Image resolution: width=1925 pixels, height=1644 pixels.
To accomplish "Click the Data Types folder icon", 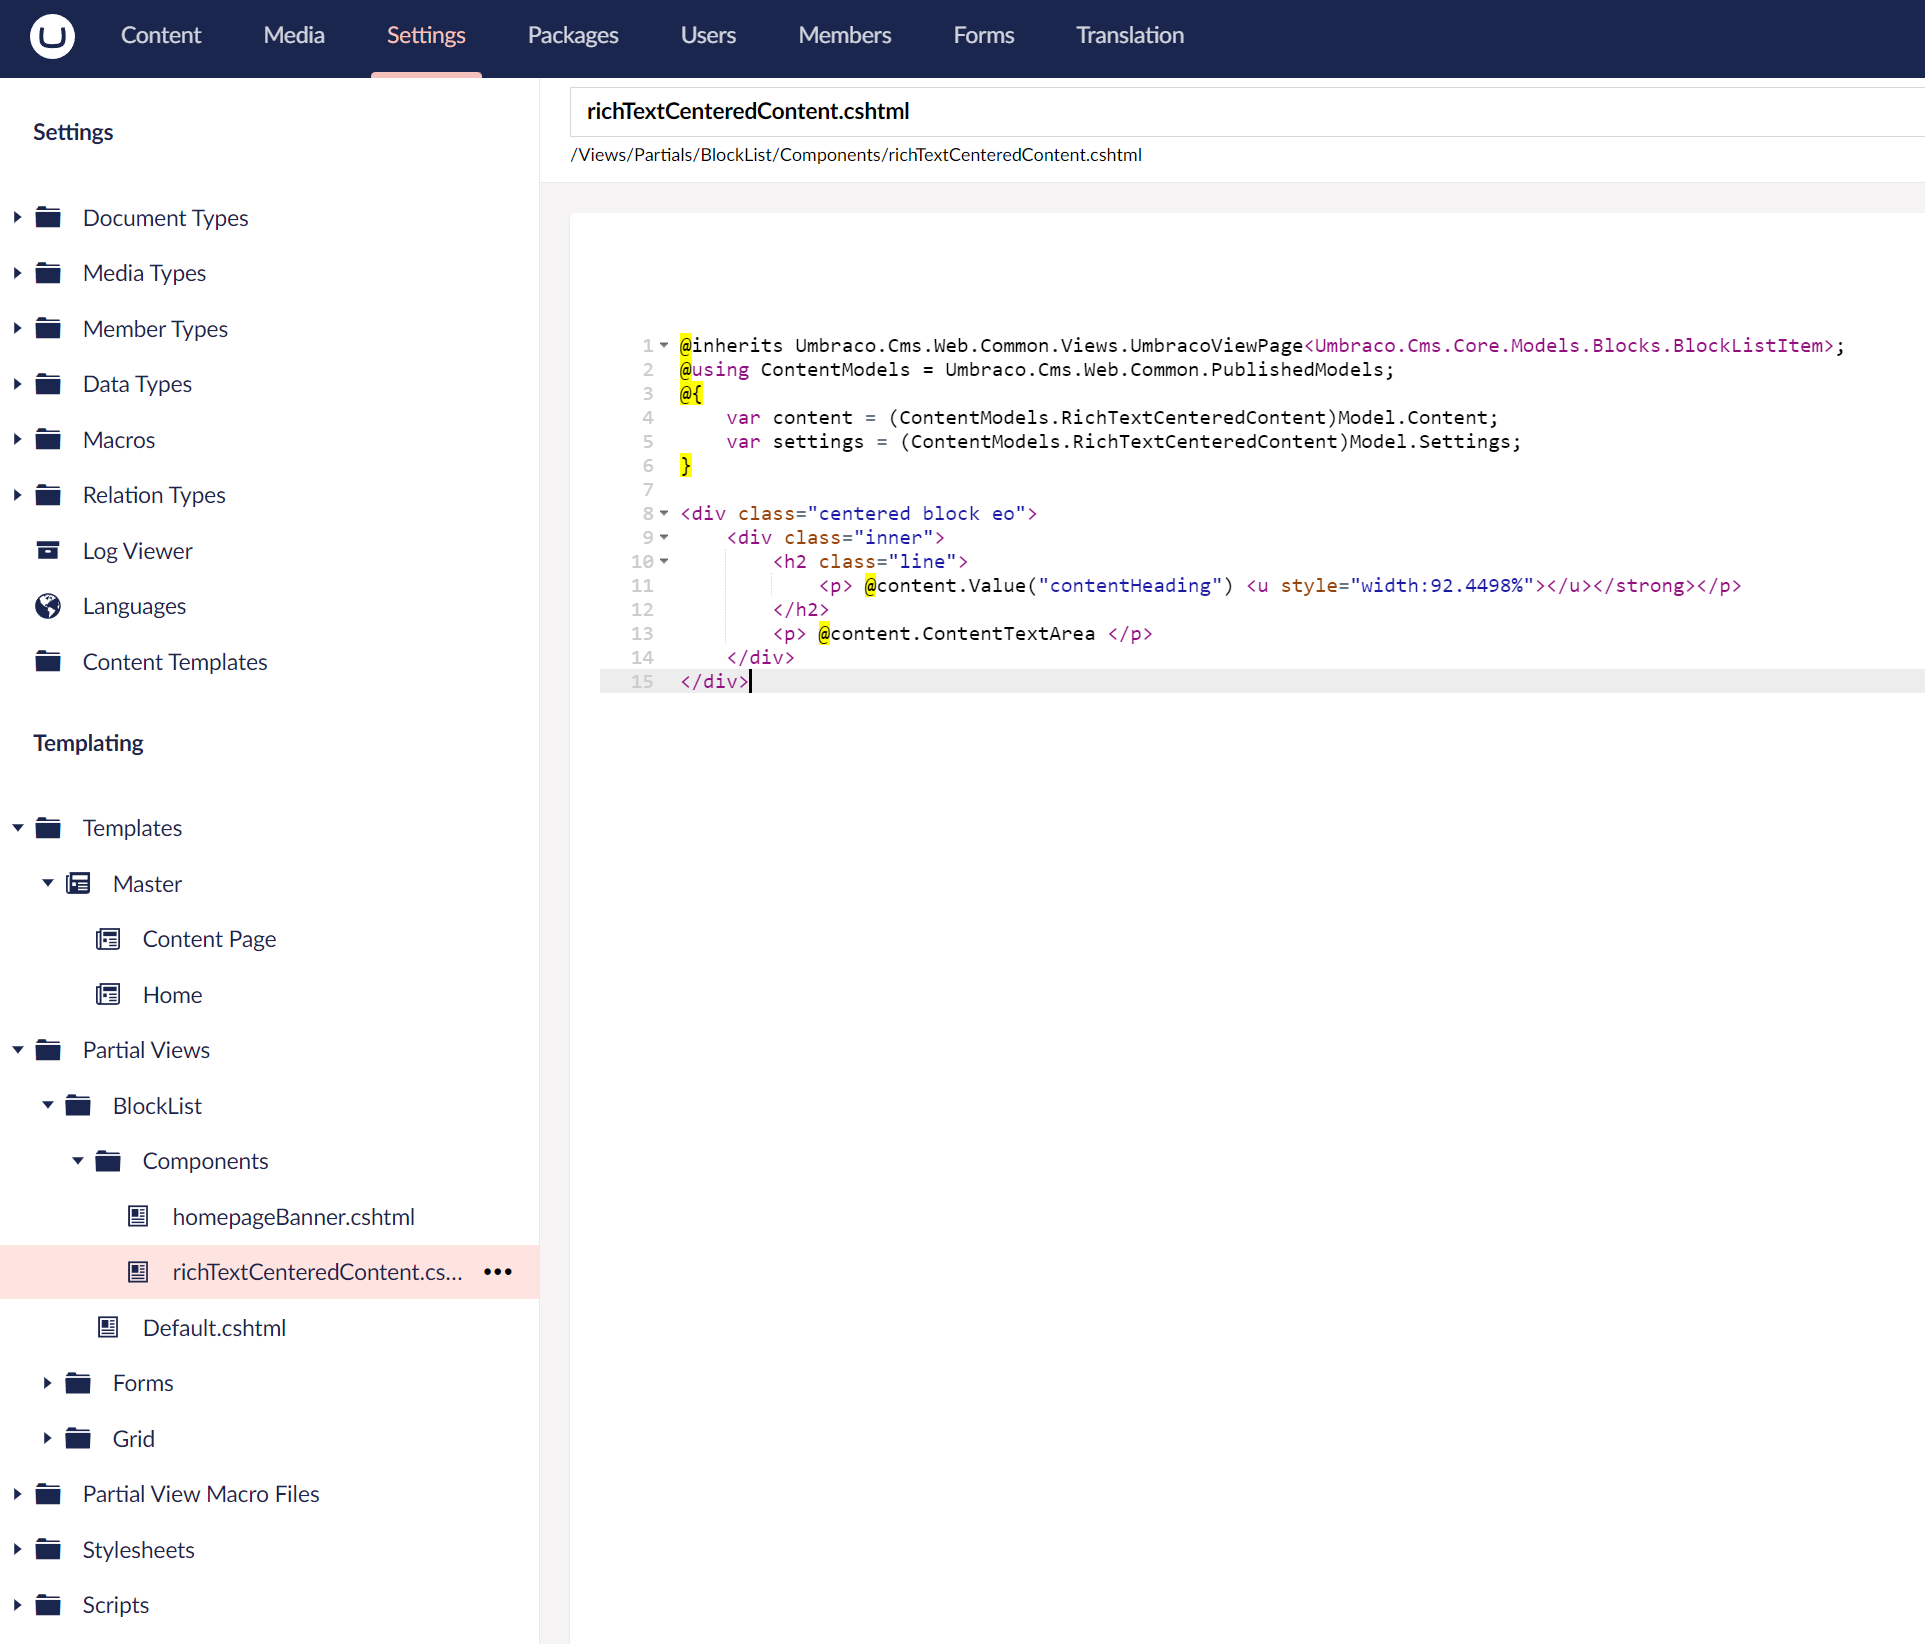I will [48, 383].
